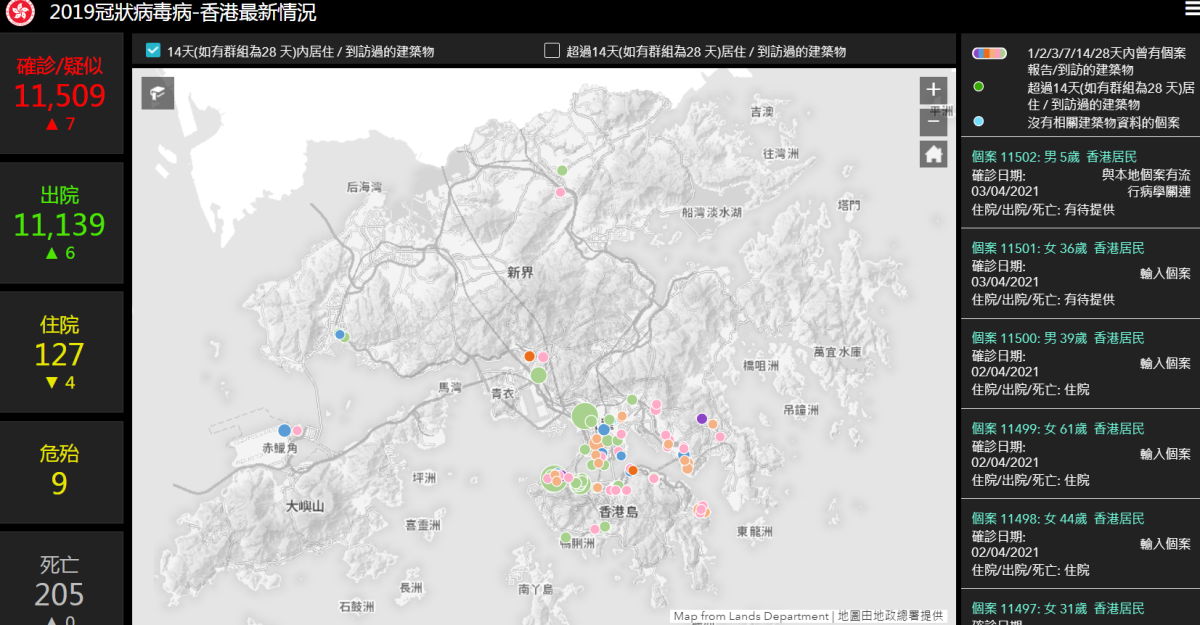This screenshot has width=1200, height=625.
Task: Reset map to home extent
Action: pyautogui.click(x=933, y=154)
